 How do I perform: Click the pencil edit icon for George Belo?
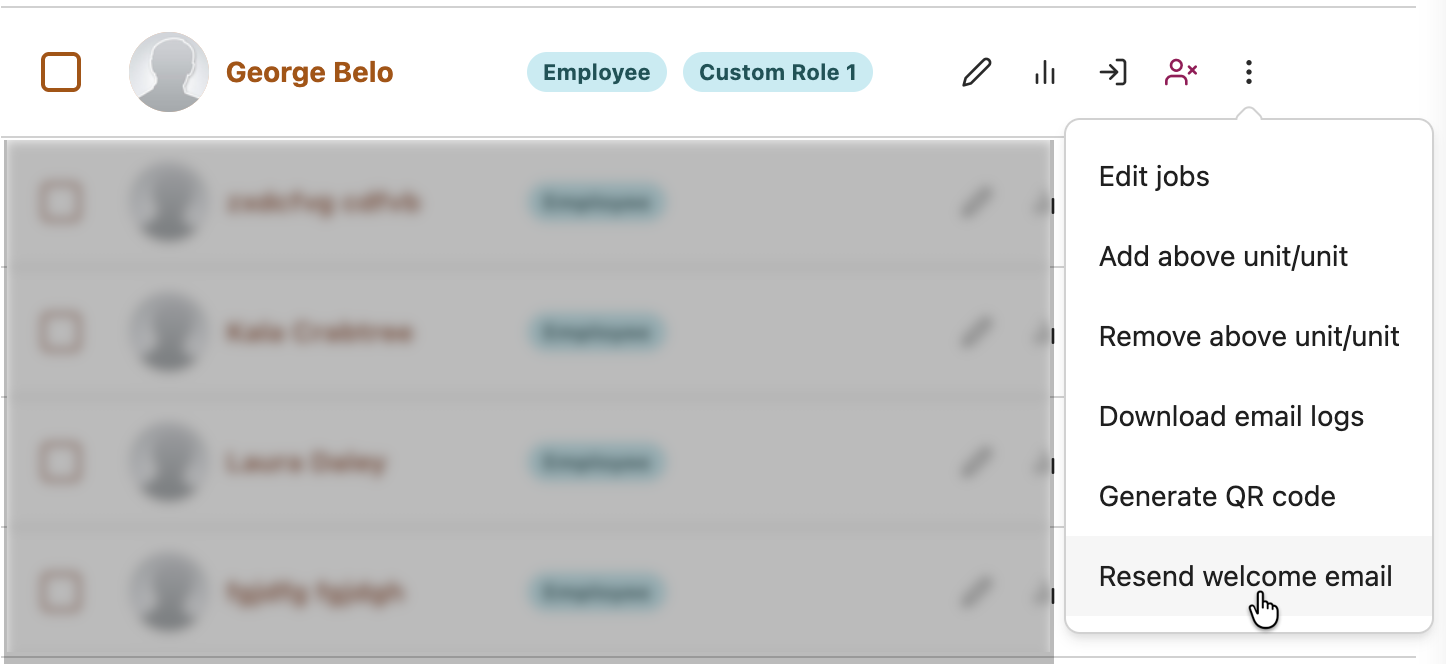point(976,72)
